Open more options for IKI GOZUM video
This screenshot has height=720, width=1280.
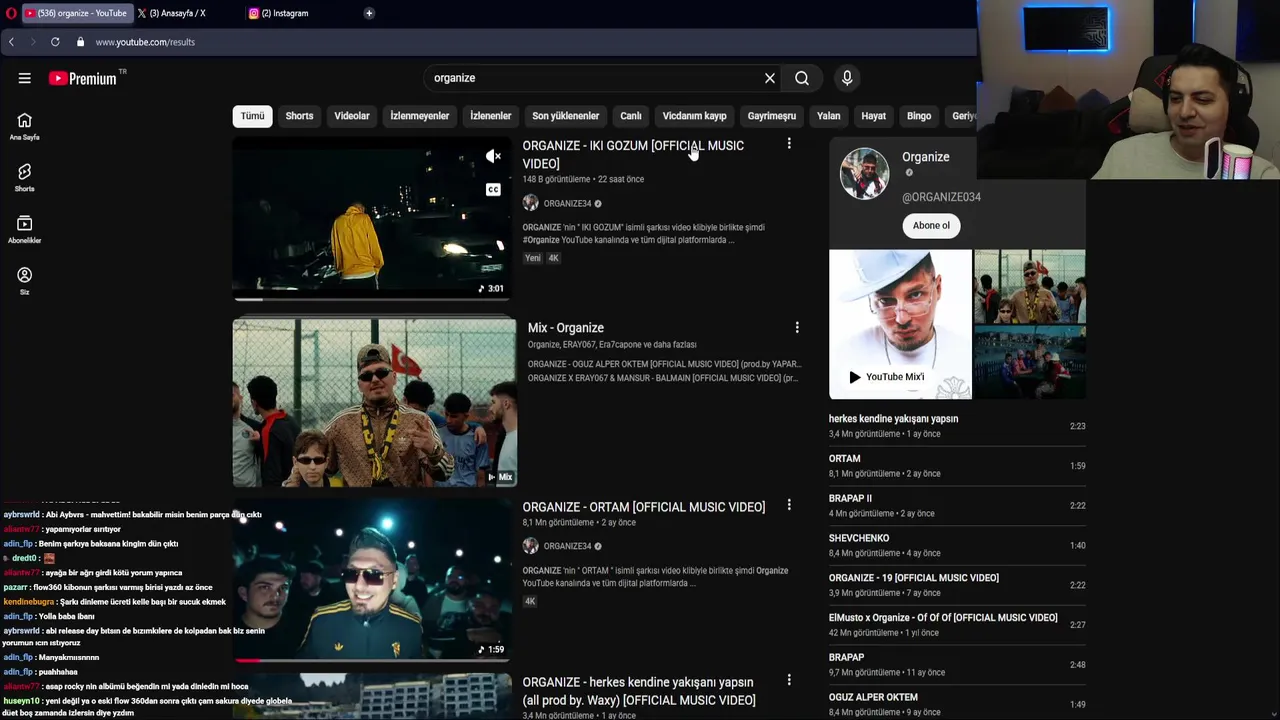click(x=789, y=144)
